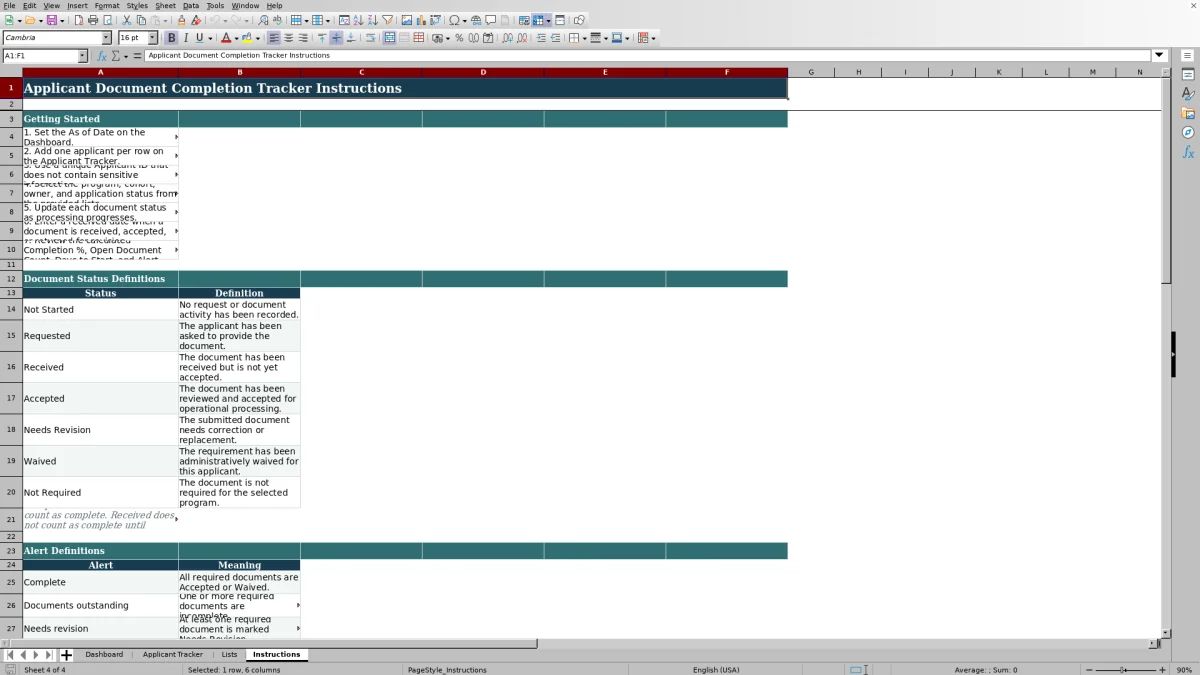Viewport: 1200px width, 675px height.
Task: Clone formatting with the paintbrush icon
Action: click(181, 20)
